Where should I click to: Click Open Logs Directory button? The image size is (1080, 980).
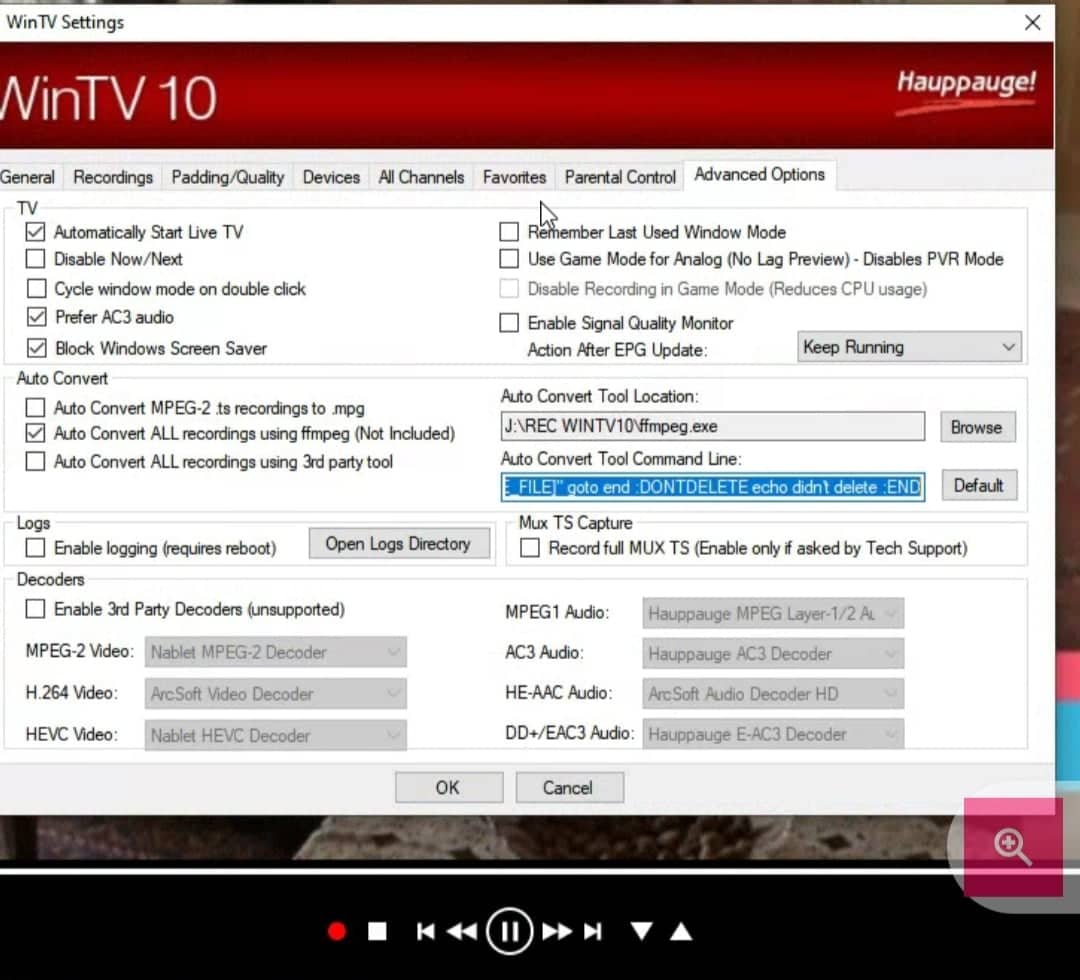click(398, 543)
